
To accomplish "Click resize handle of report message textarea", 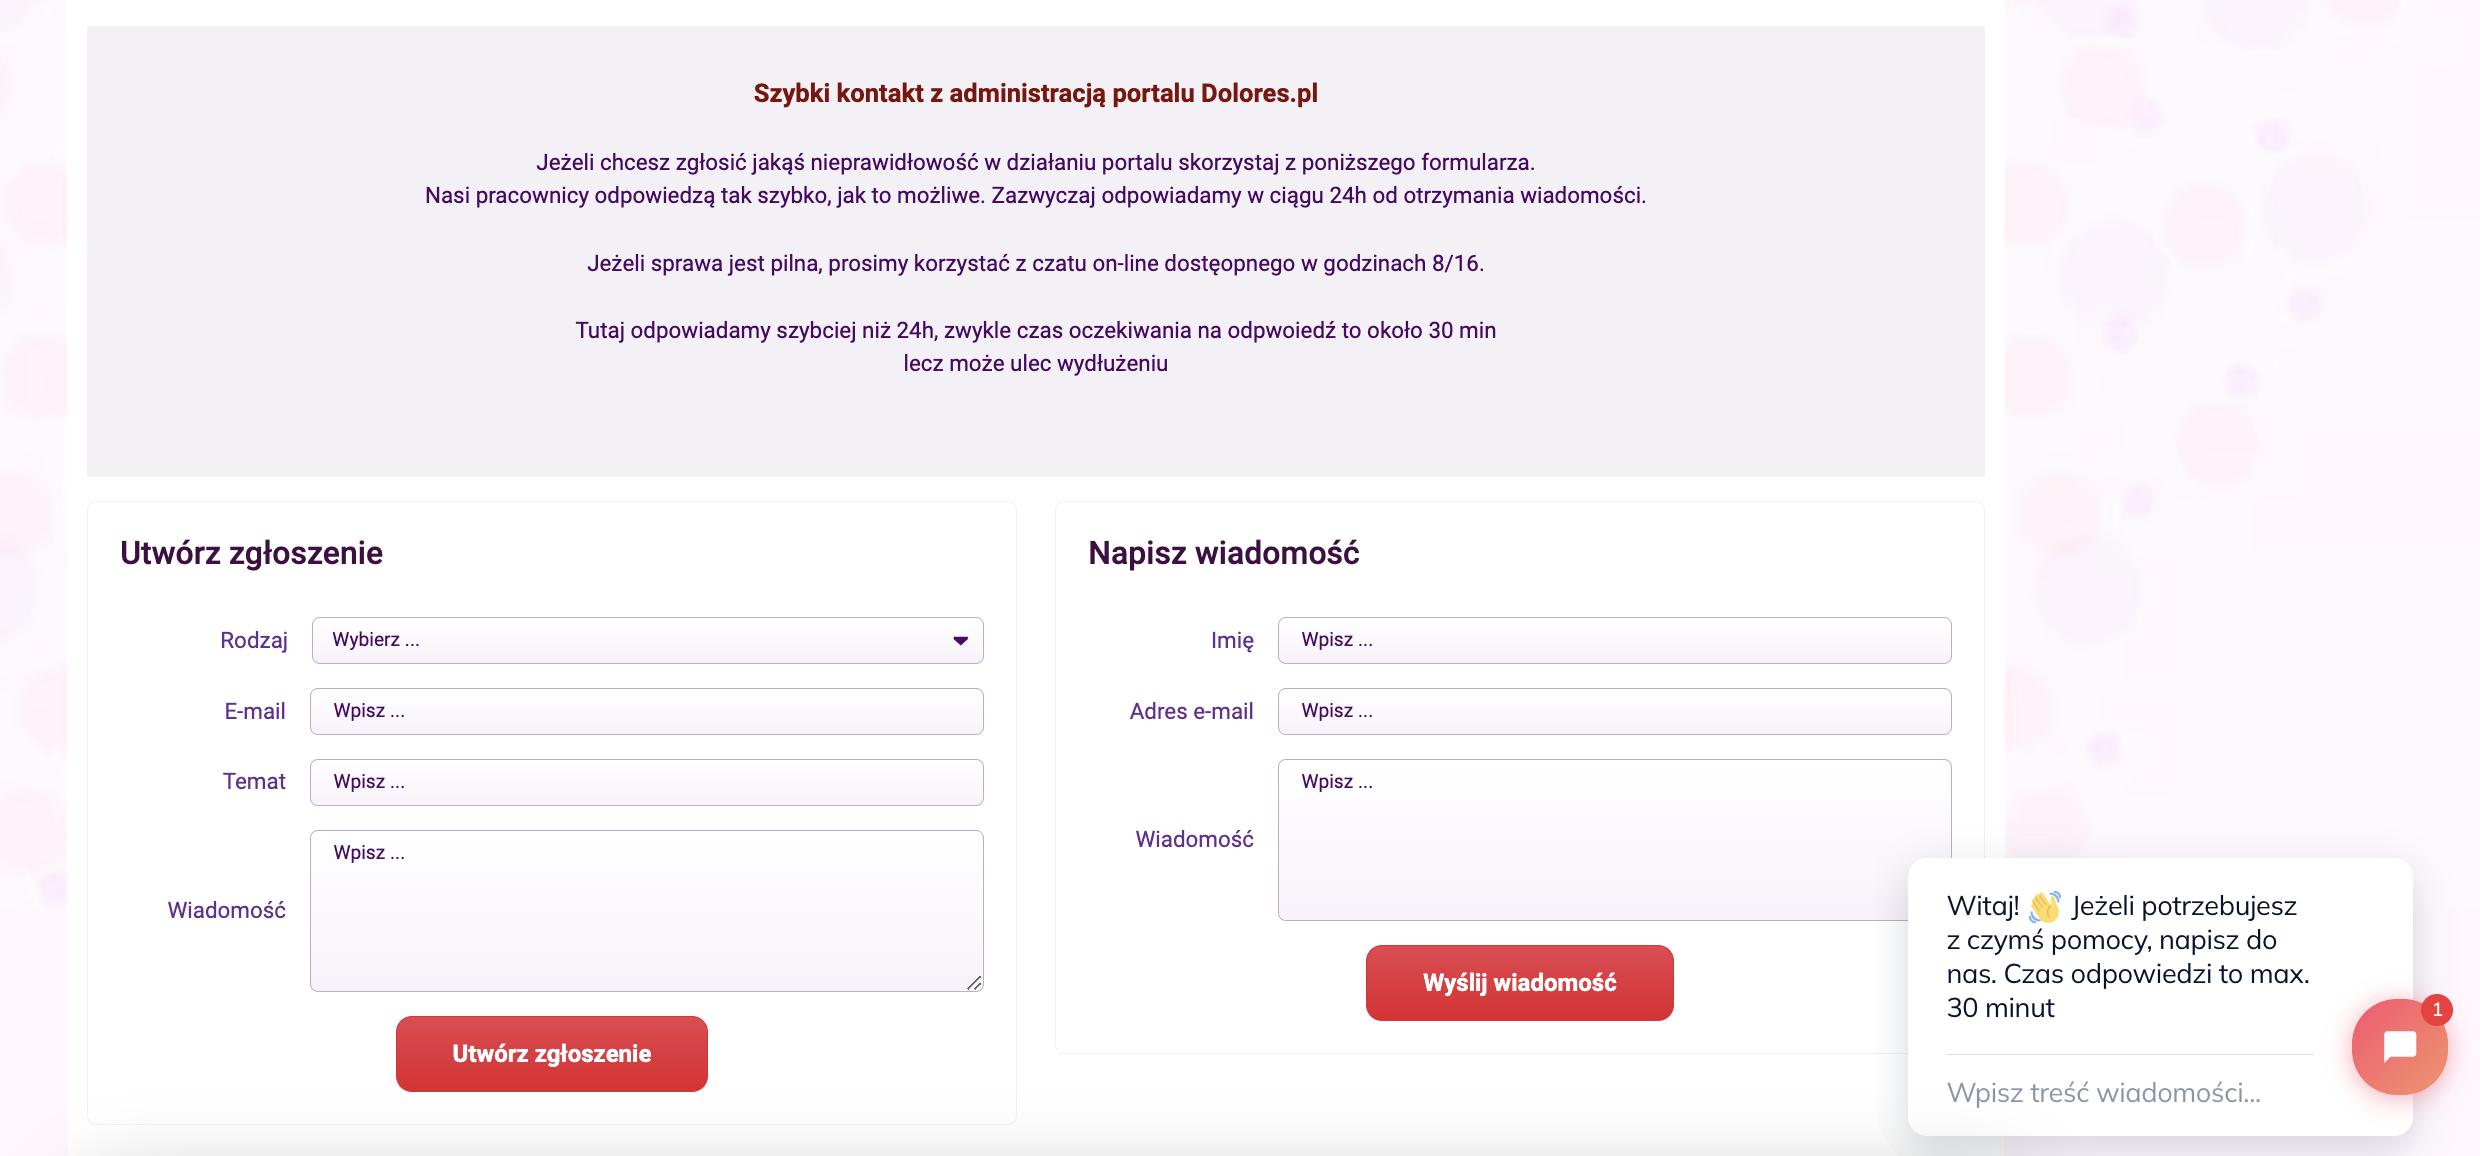I will [x=974, y=983].
